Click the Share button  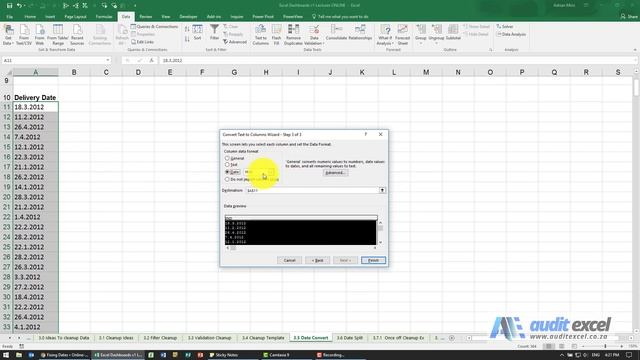[x=629, y=17]
